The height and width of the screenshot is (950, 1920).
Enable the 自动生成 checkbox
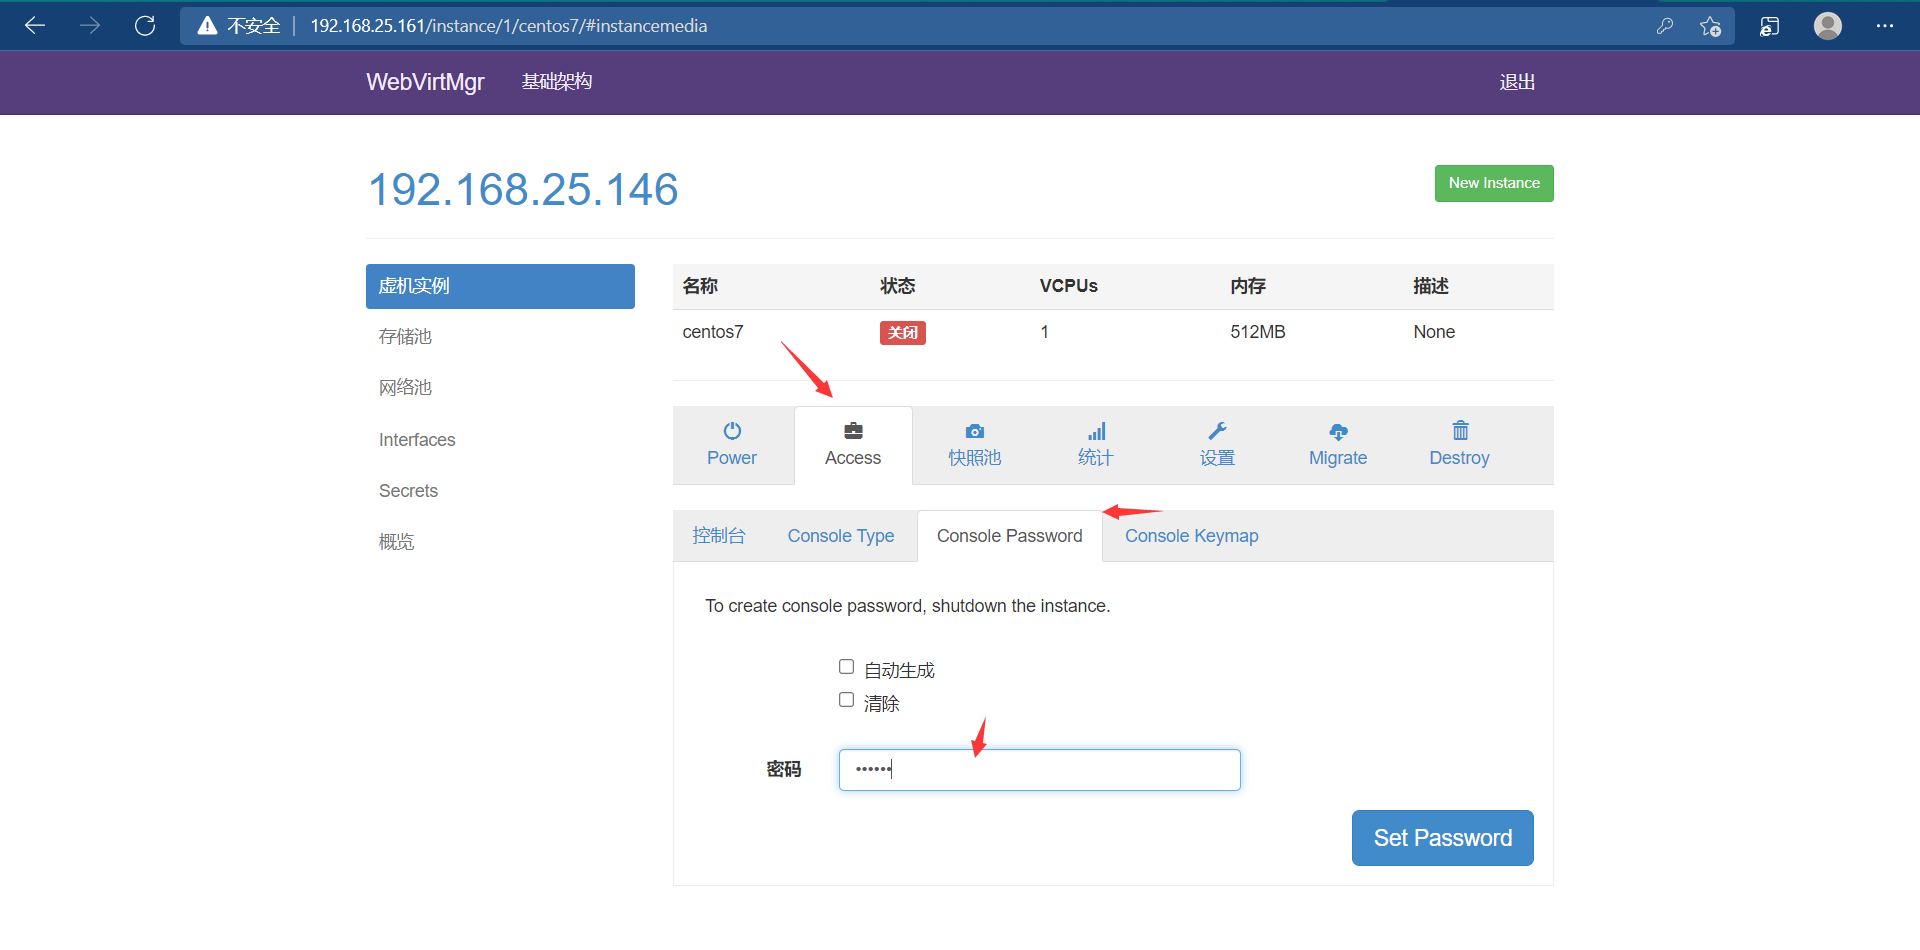846,667
